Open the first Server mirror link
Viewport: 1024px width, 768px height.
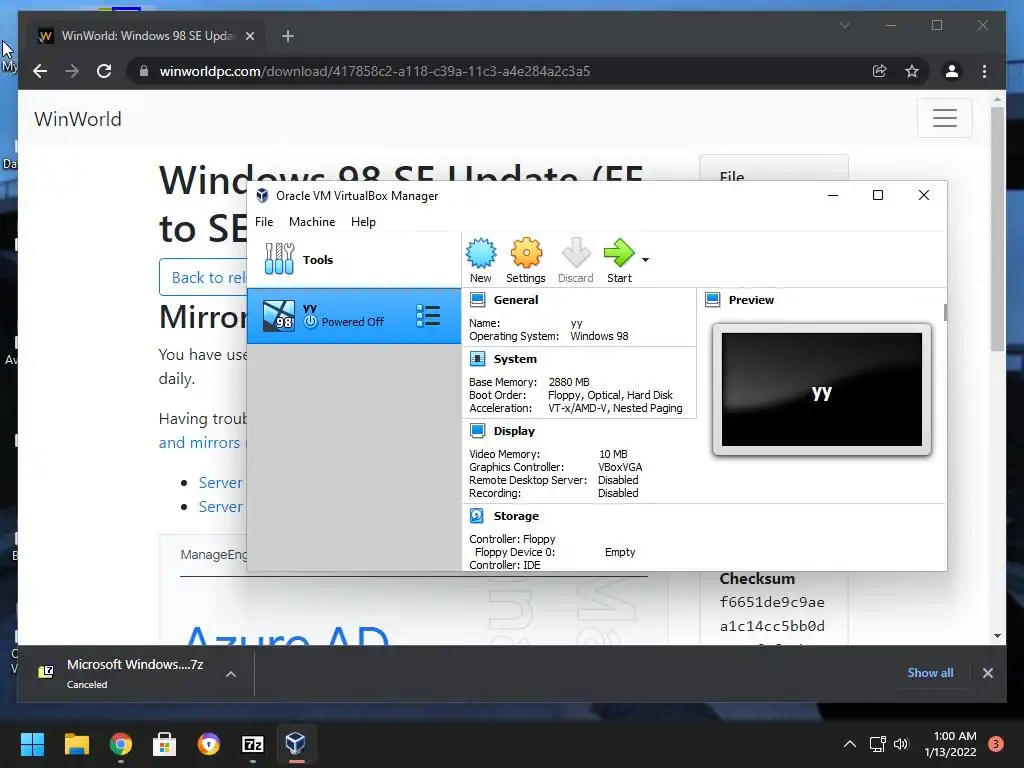[x=220, y=483]
